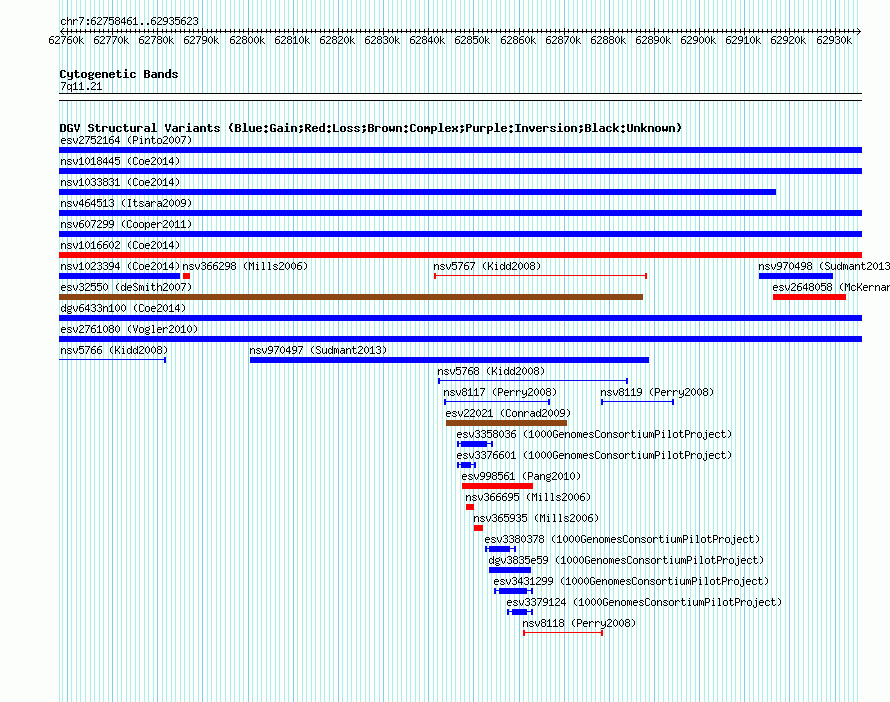Click the thin blue nsv5766 line

(112, 360)
